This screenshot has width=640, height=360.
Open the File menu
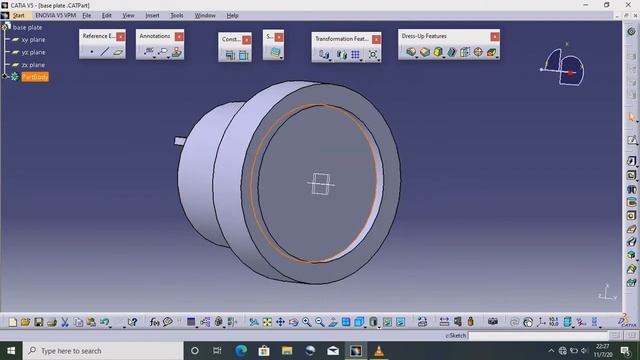coord(87,16)
